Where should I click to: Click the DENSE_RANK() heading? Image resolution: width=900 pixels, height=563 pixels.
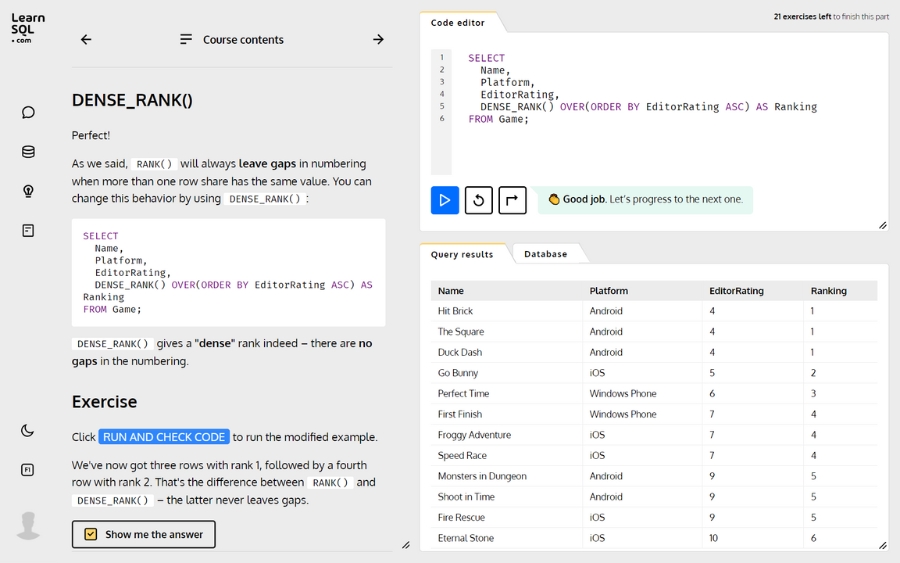coord(132,100)
